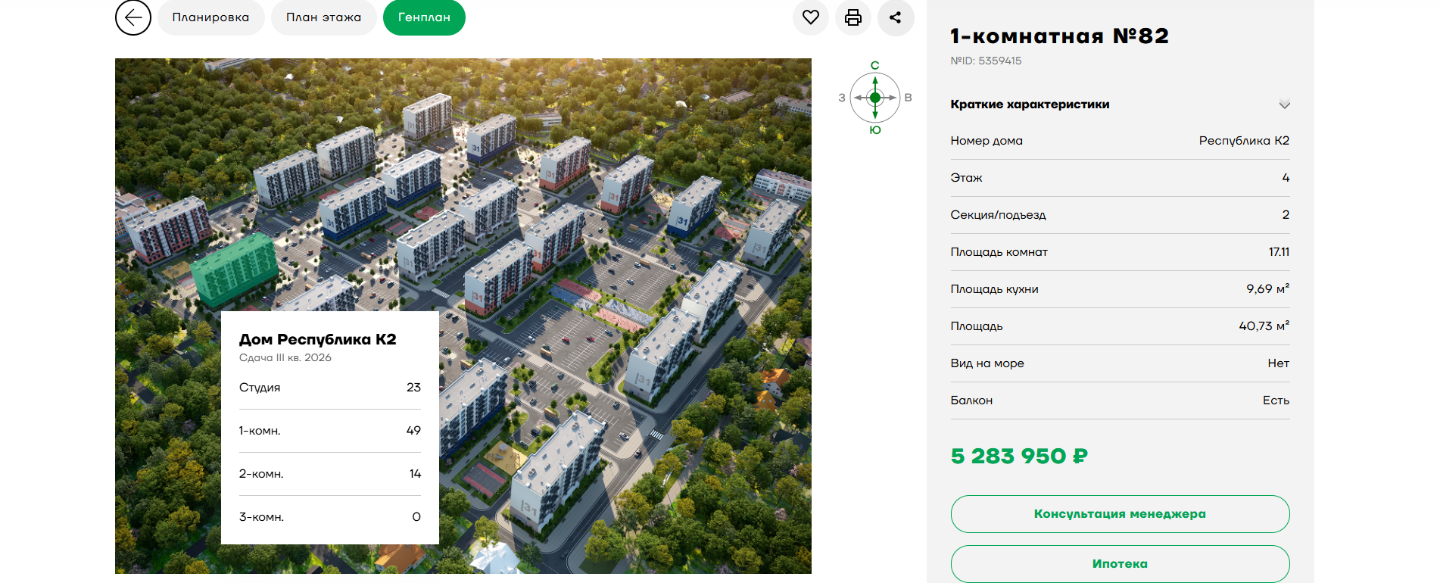The image size is (1440, 583).
Task: Print the apartment page with printer icon
Action: pyautogui.click(x=853, y=17)
